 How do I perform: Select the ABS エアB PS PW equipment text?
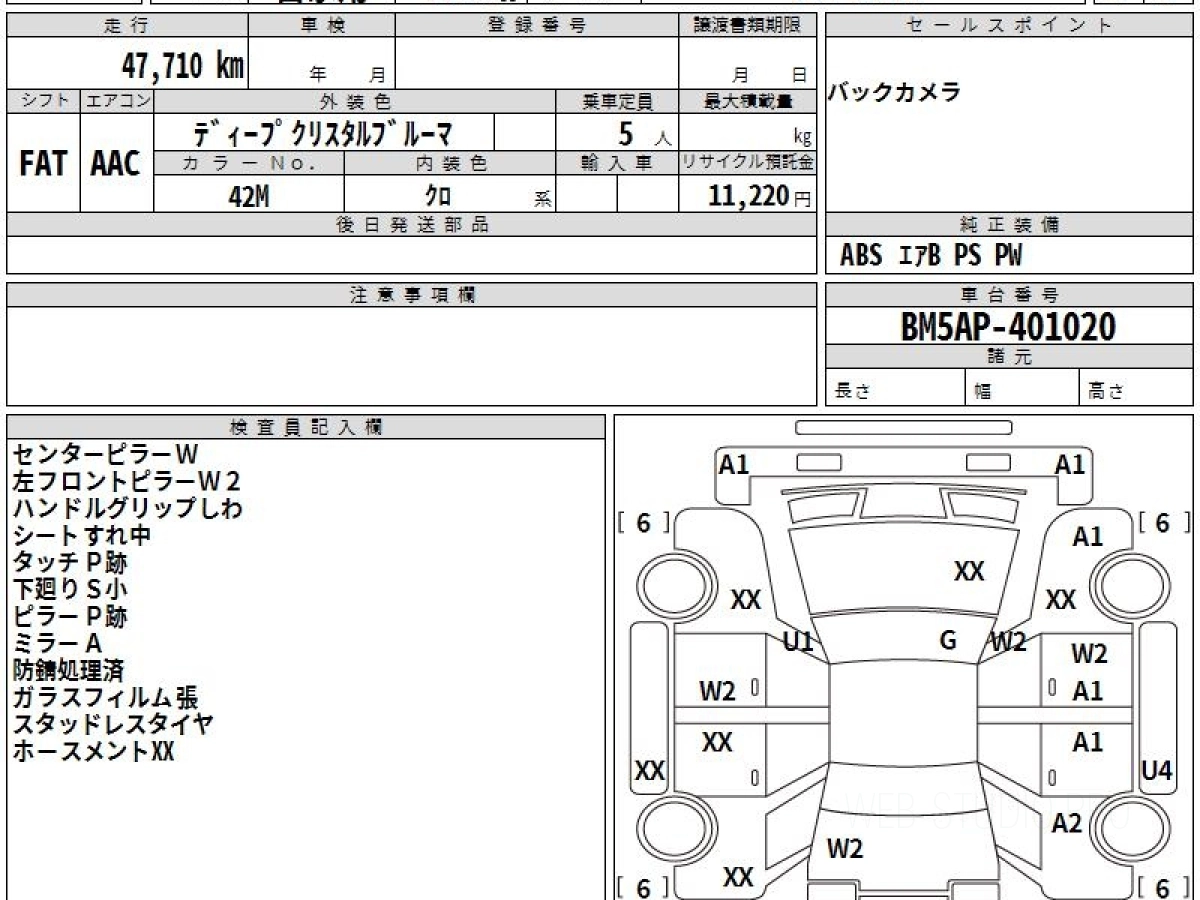click(x=931, y=256)
